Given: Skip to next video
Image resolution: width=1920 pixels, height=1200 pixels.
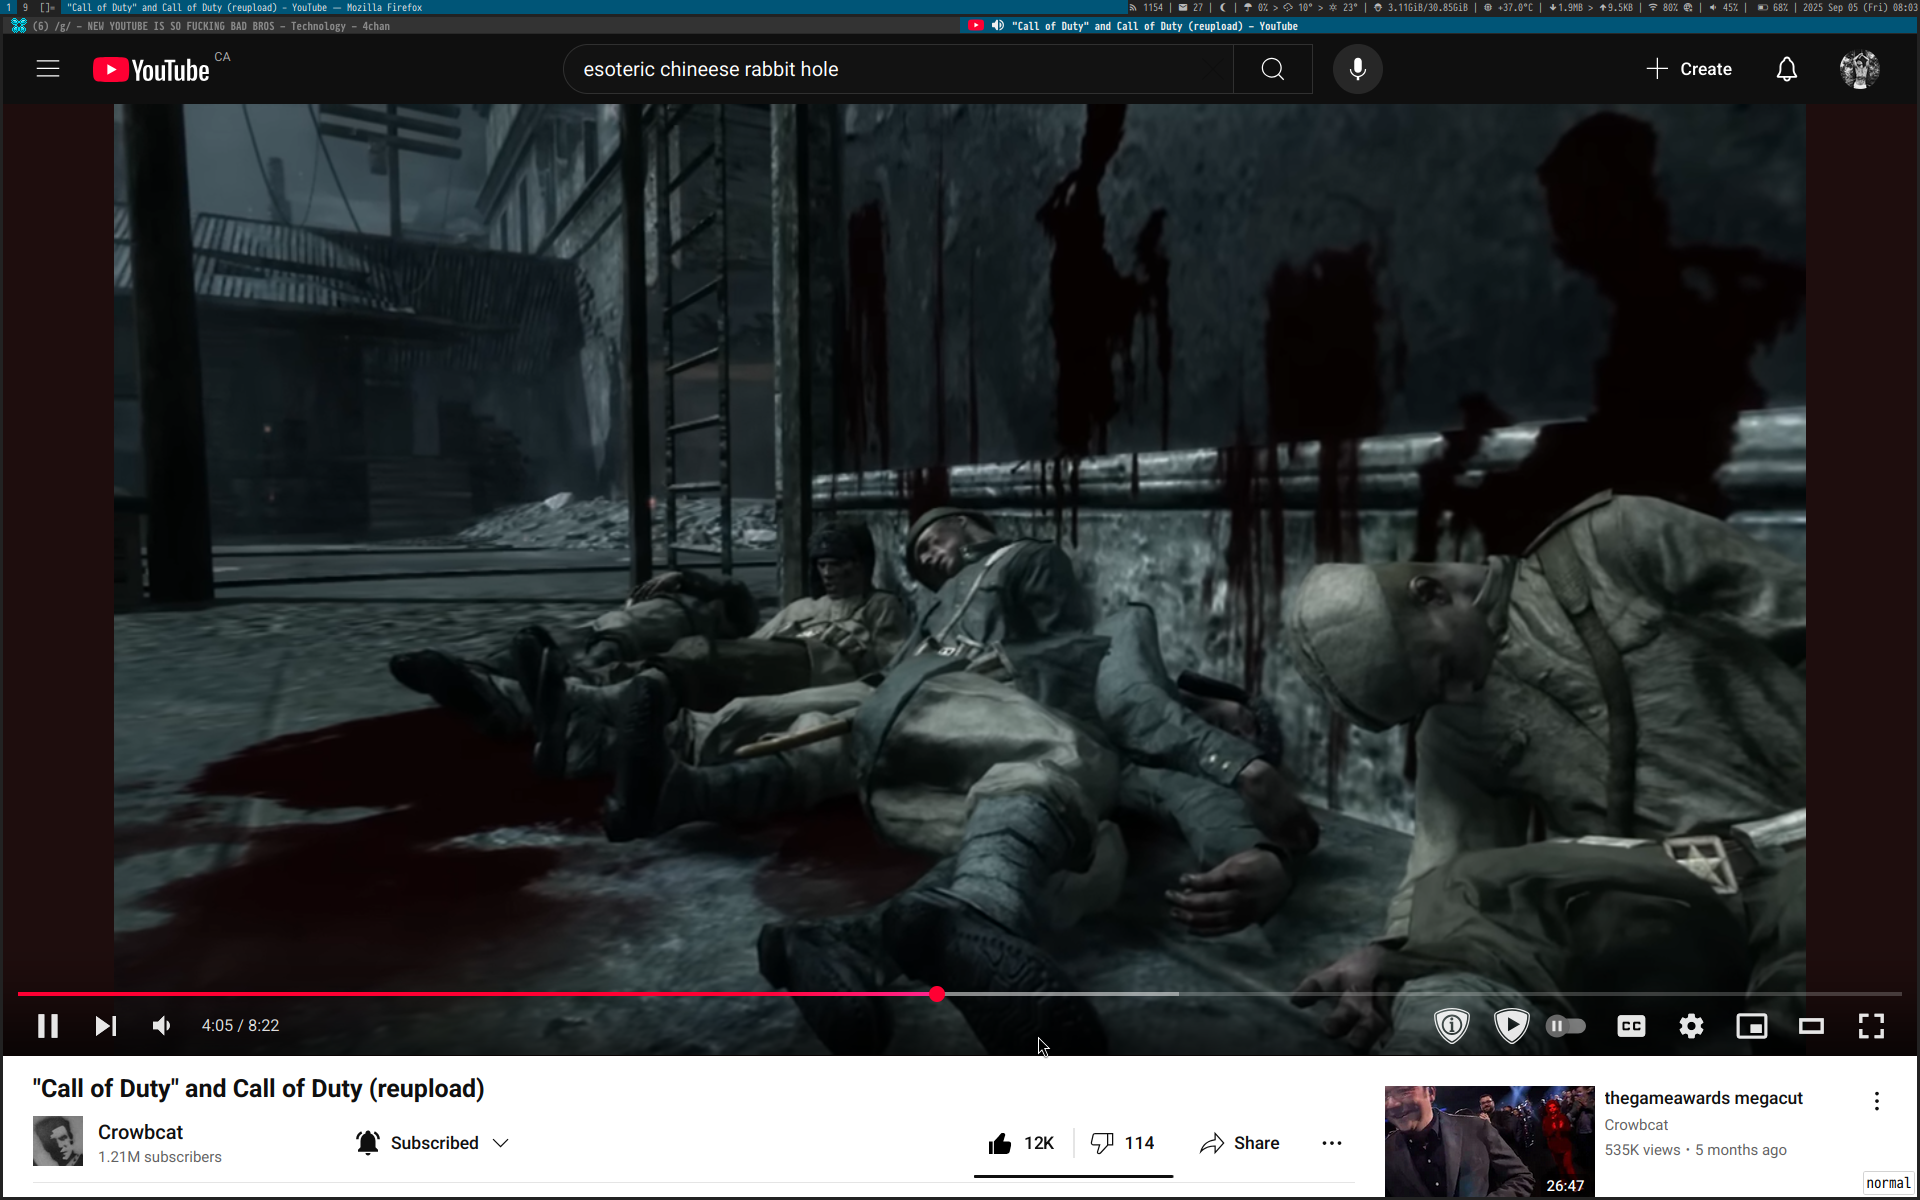Looking at the screenshot, I should point(106,1026).
